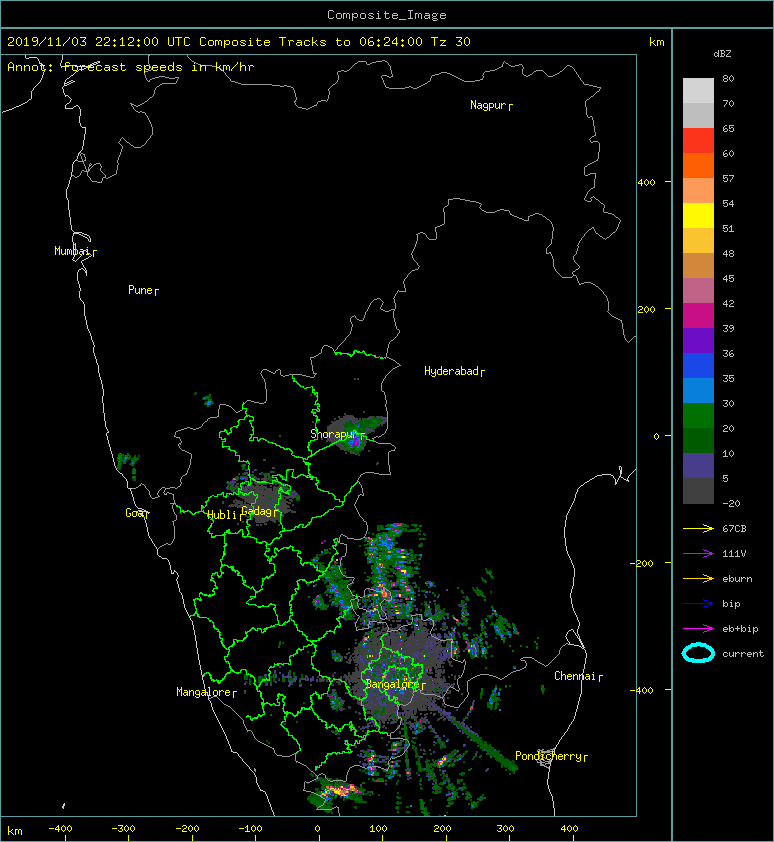The width and height of the screenshot is (774, 842).
Task: Click the Mumbai city label
Action: point(72,251)
